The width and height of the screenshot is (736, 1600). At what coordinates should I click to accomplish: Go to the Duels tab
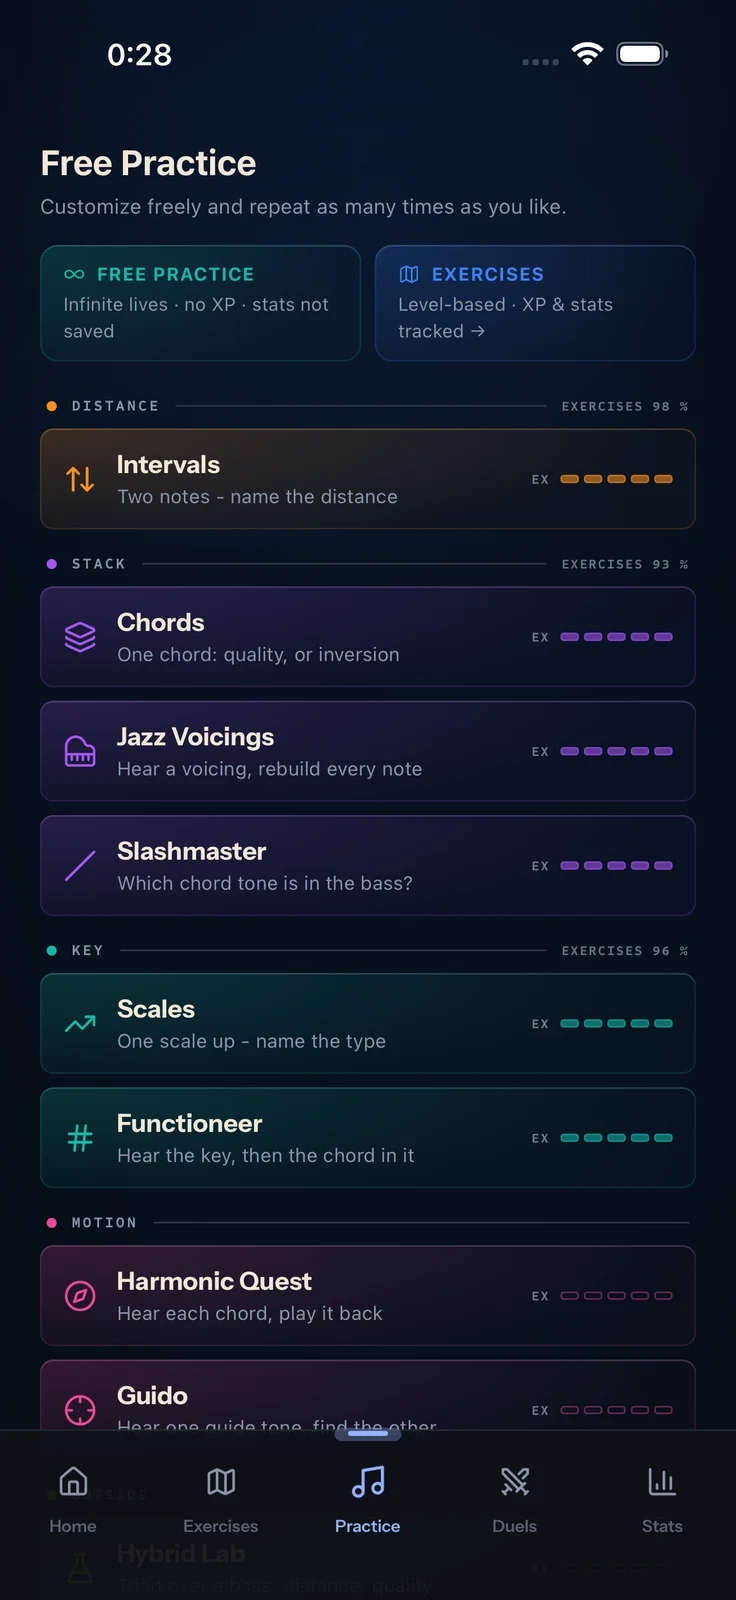(515, 1499)
